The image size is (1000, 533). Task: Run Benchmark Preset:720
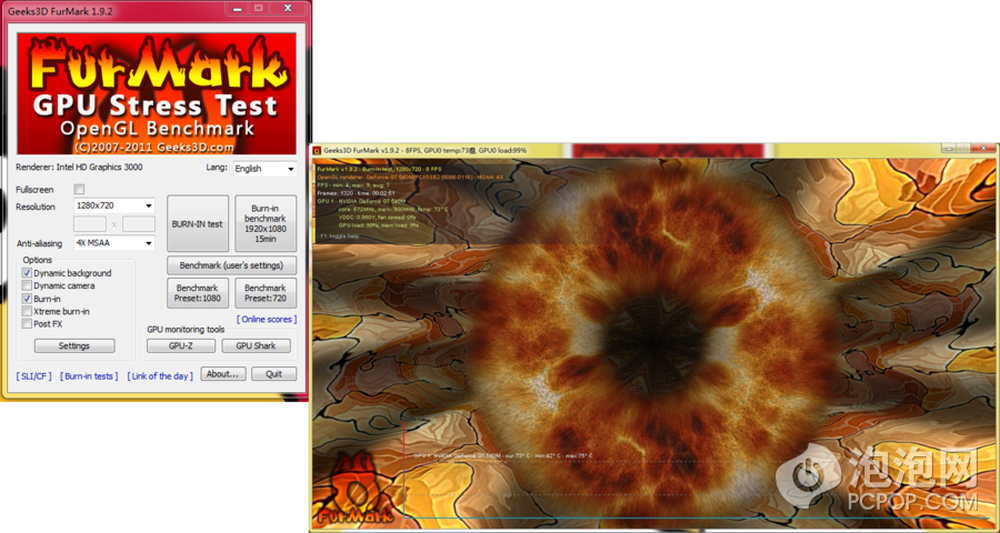tap(266, 293)
